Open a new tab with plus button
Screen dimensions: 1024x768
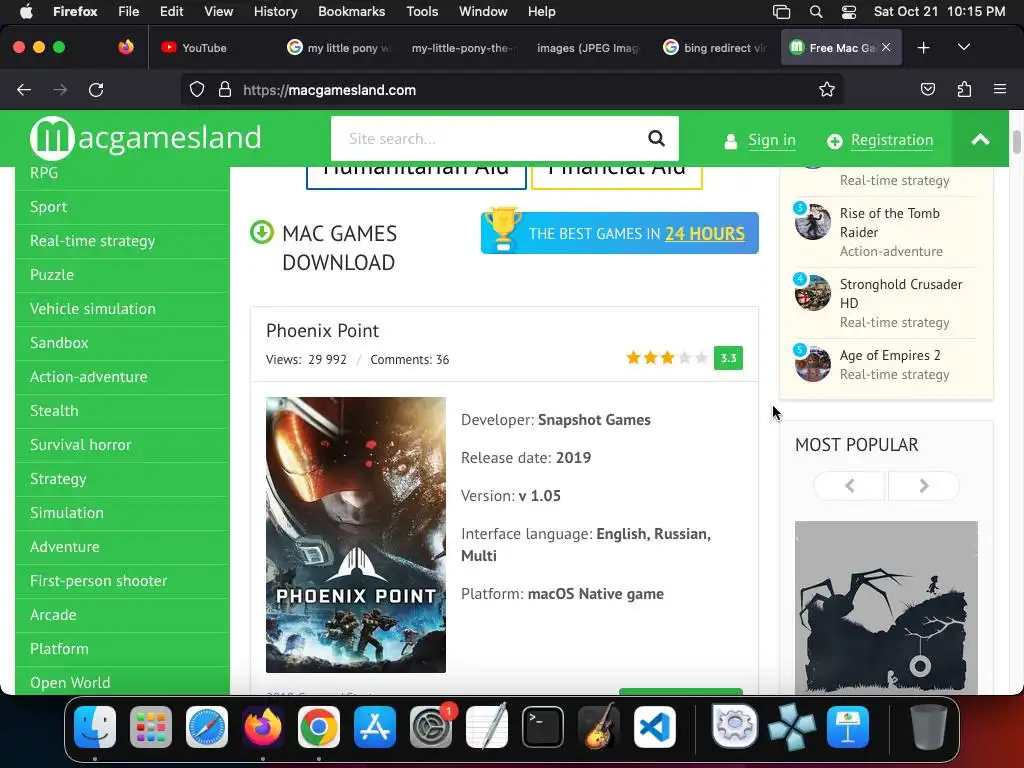[923, 48]
